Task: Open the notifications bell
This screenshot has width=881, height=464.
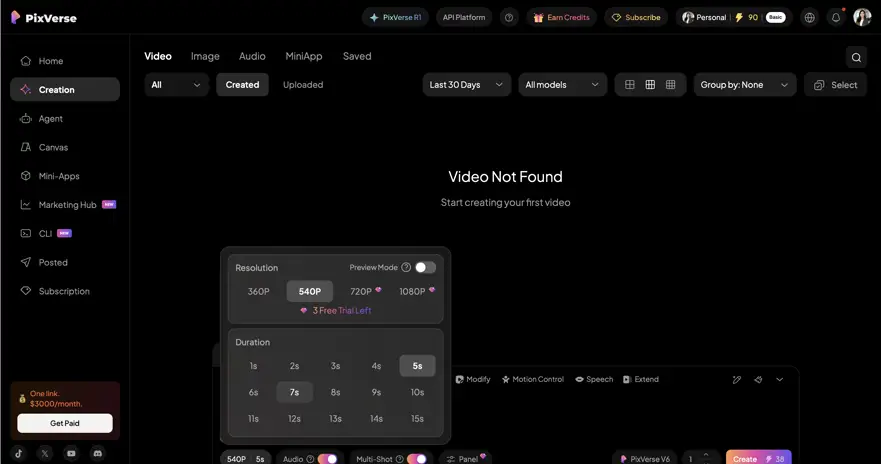Action: click(836, 17)
